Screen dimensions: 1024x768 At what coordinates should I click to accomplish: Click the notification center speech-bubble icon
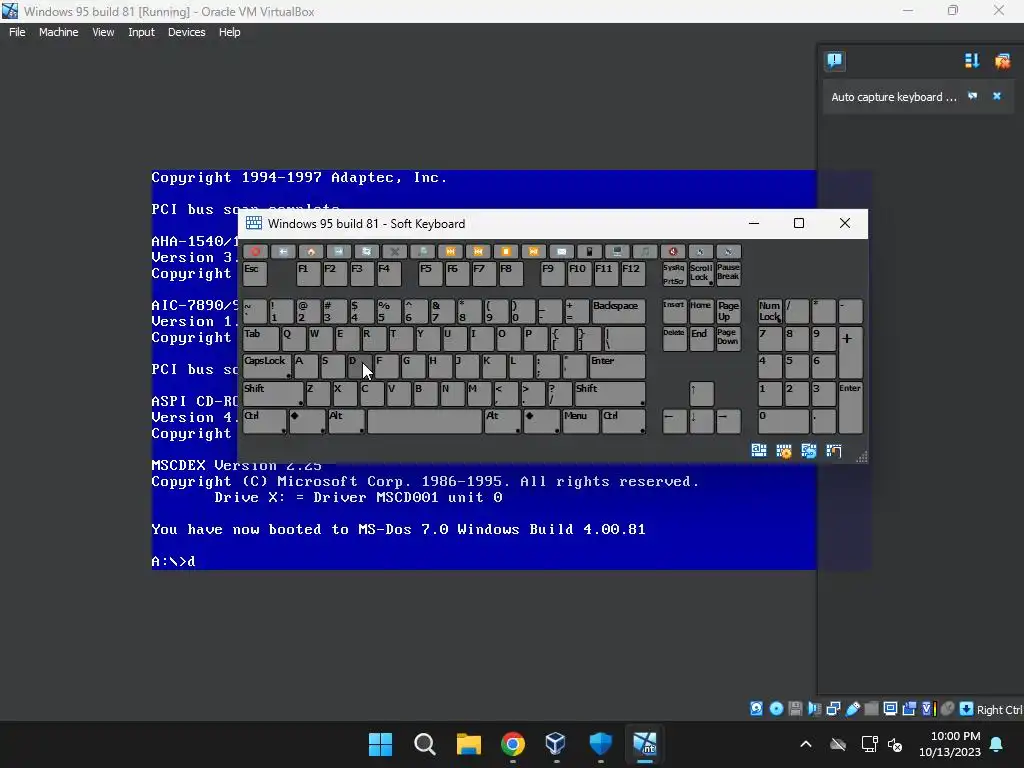(835, 61)
